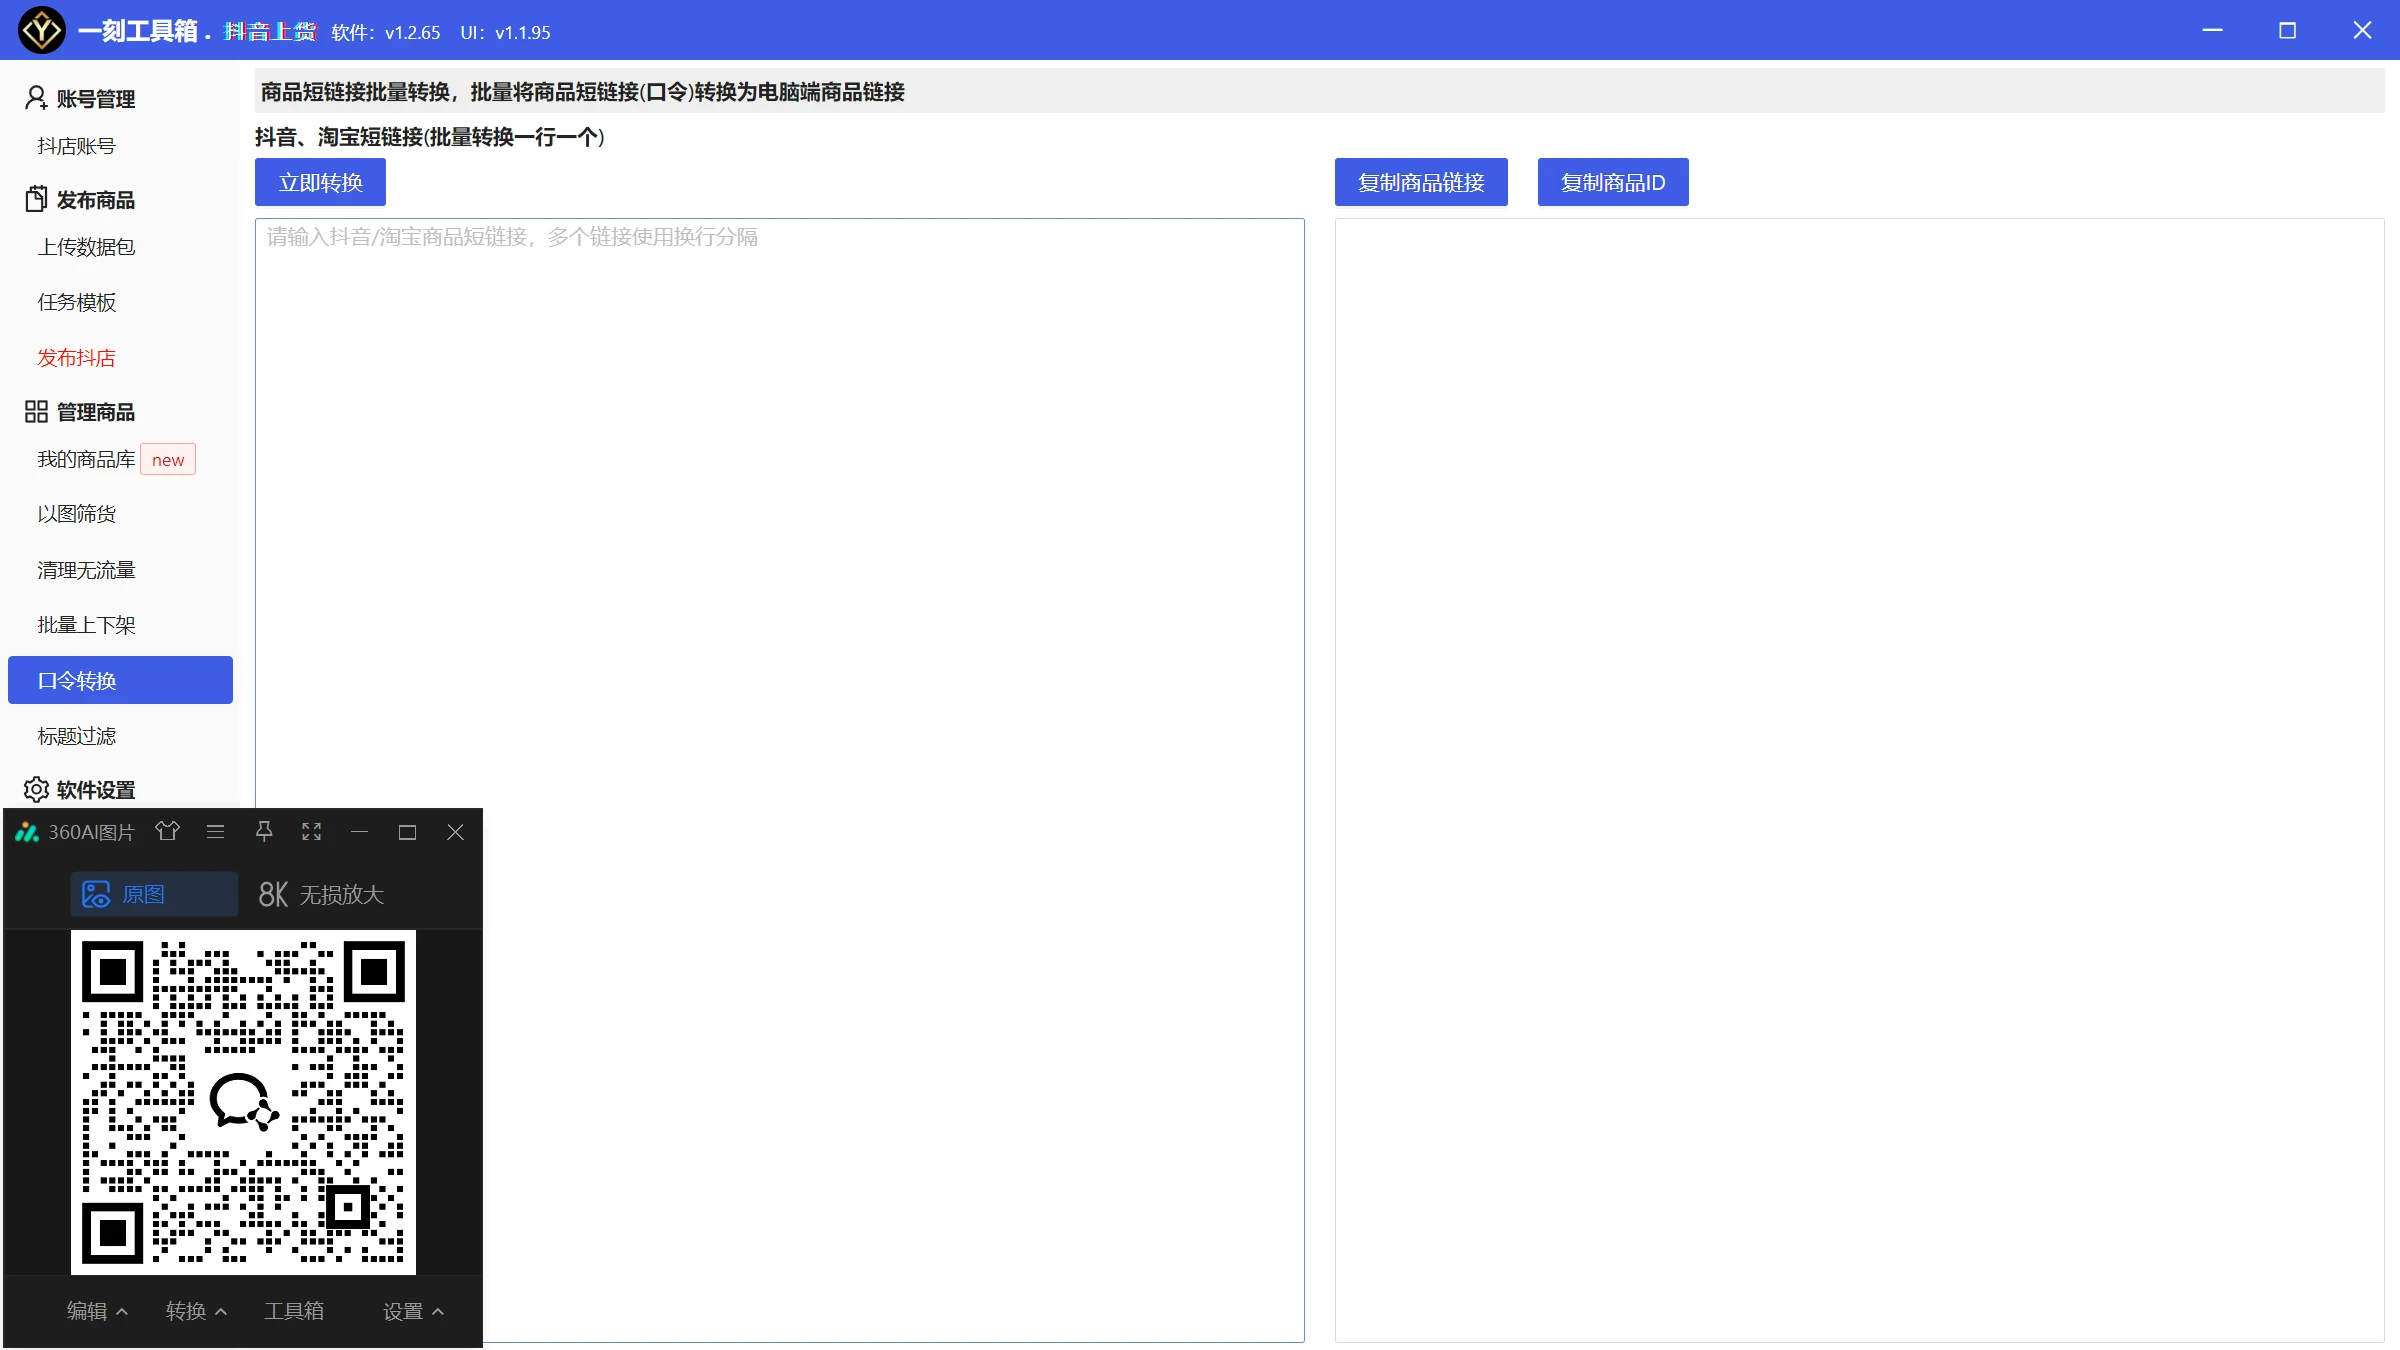Switch to the 原图 view tab
The image size is (2400, 1350).
154,893
